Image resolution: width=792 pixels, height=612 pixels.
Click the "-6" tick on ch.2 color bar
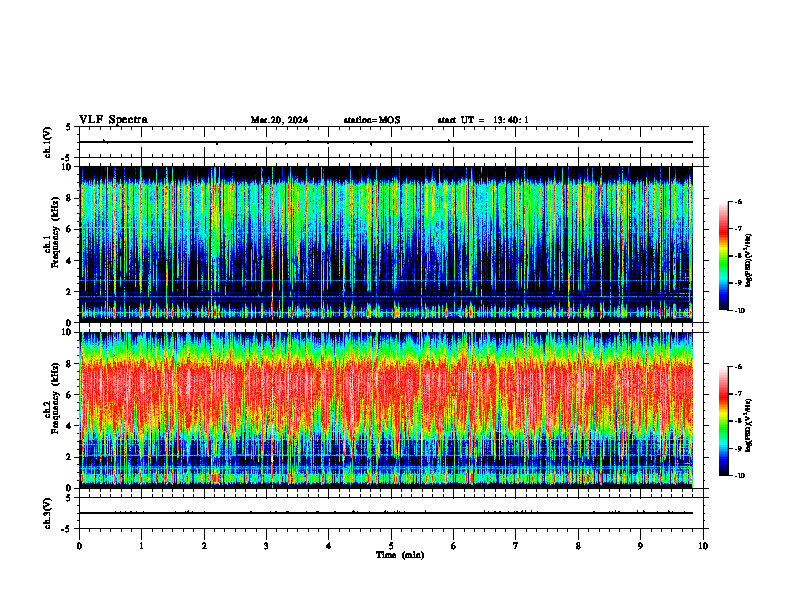[x=738, y=367]
